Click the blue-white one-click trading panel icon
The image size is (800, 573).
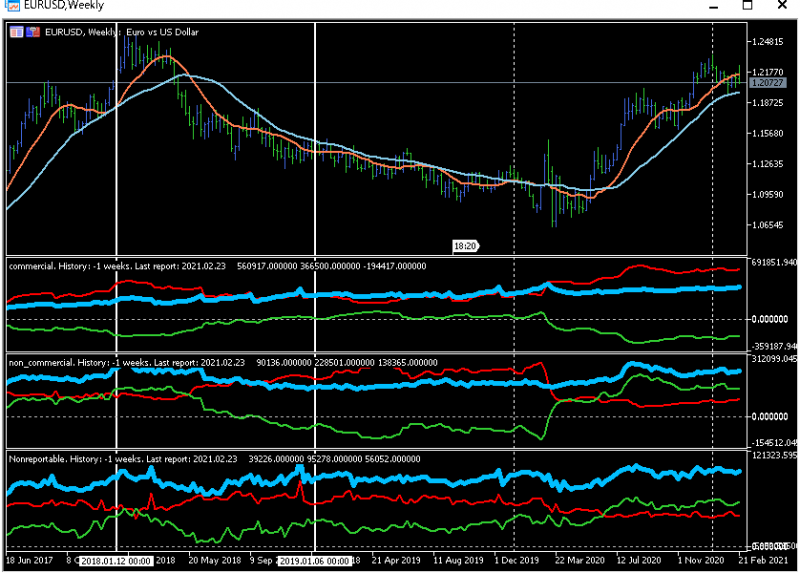pyautogui.click(x=16, y=32)
